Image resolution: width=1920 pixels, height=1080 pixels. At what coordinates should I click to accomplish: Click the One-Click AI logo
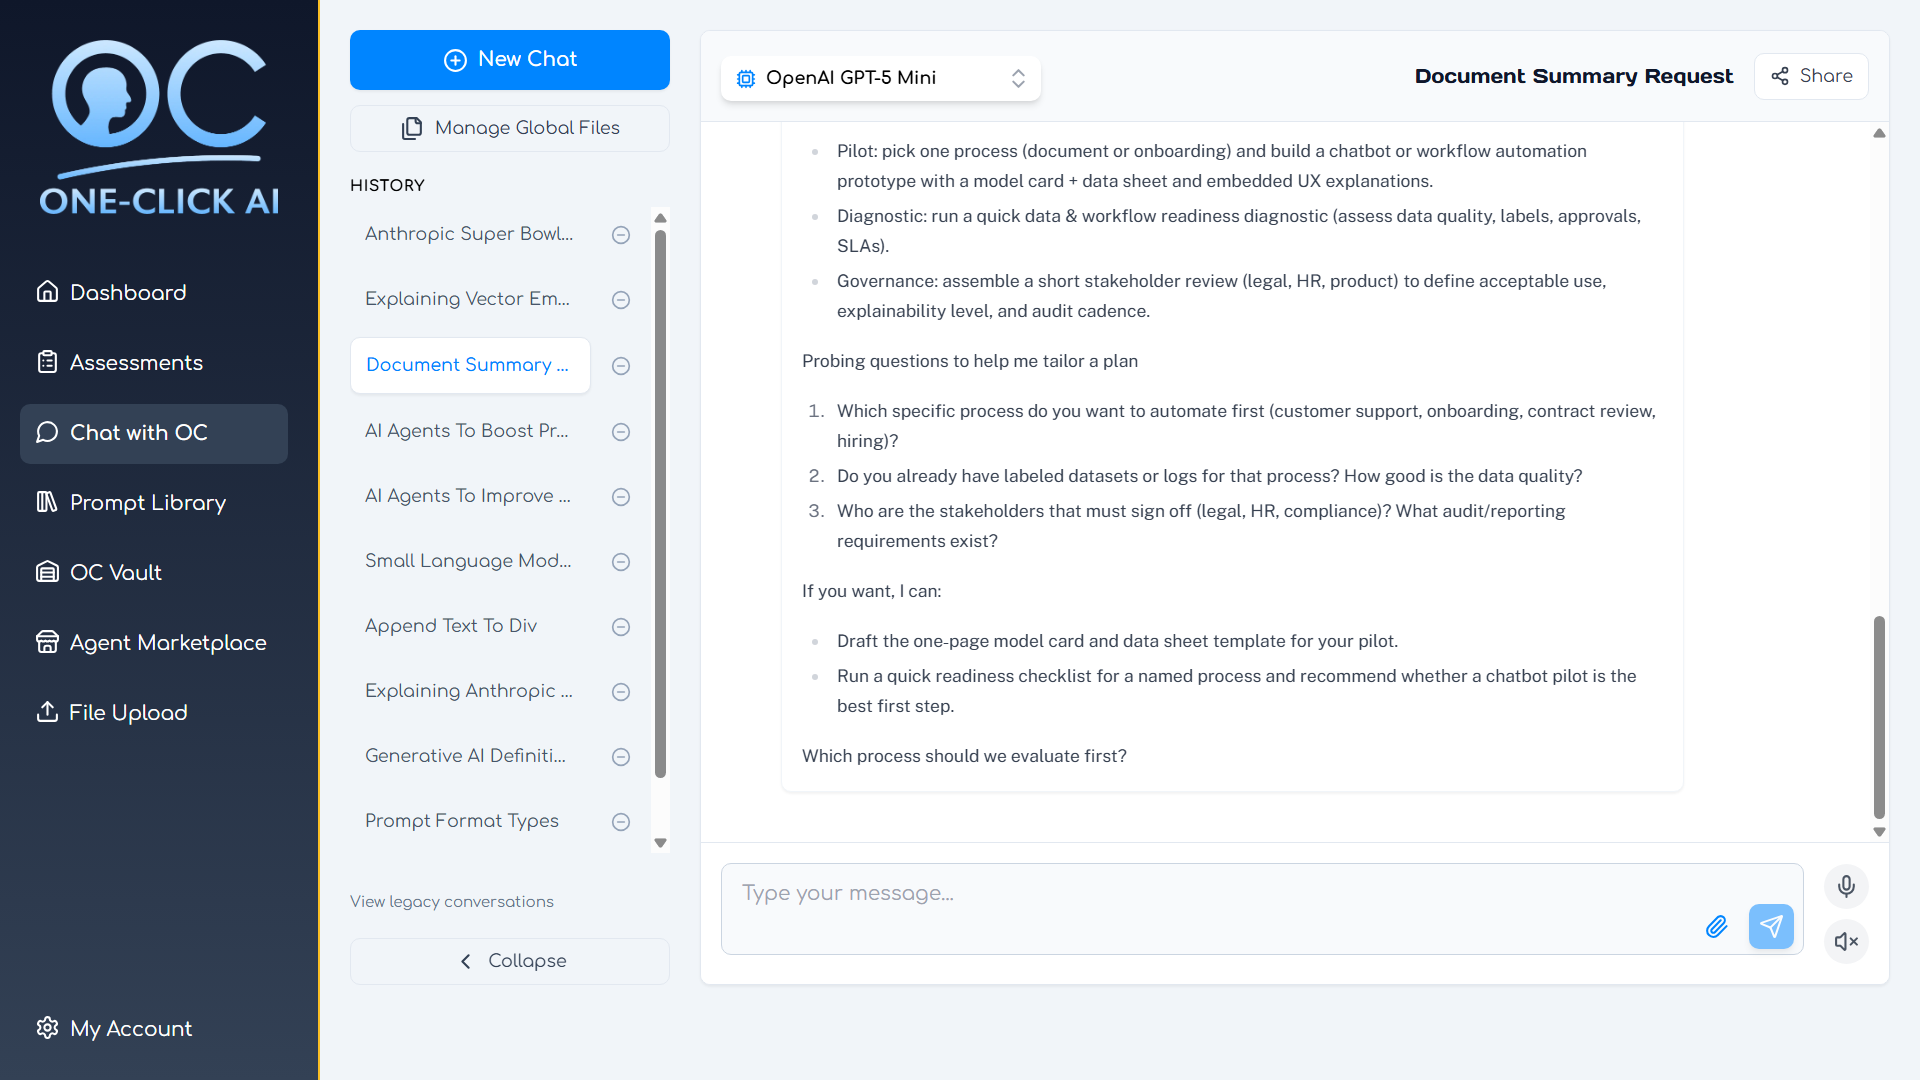click(x=160, y=128)
